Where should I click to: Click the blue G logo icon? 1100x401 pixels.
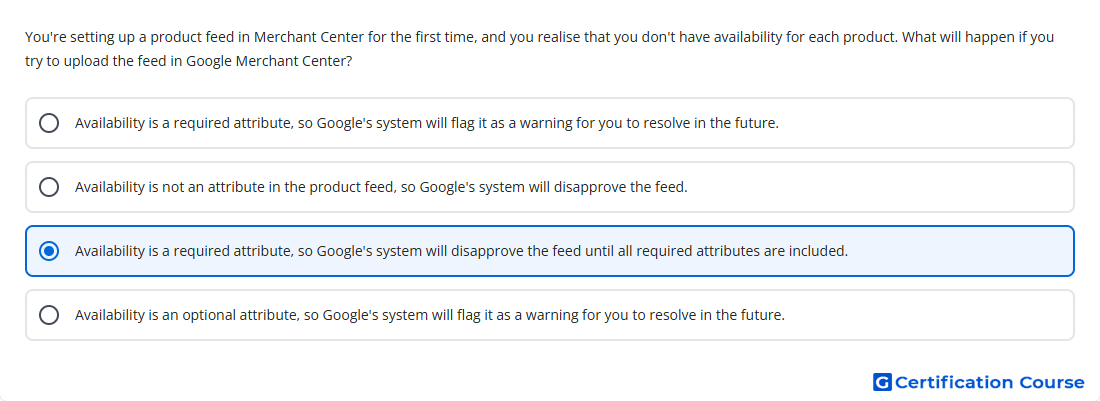pyautogui.click(x=882, y=382)
